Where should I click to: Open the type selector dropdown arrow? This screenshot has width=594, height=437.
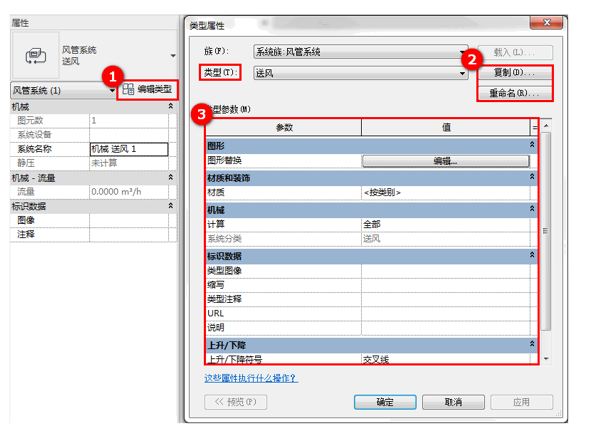173,56
